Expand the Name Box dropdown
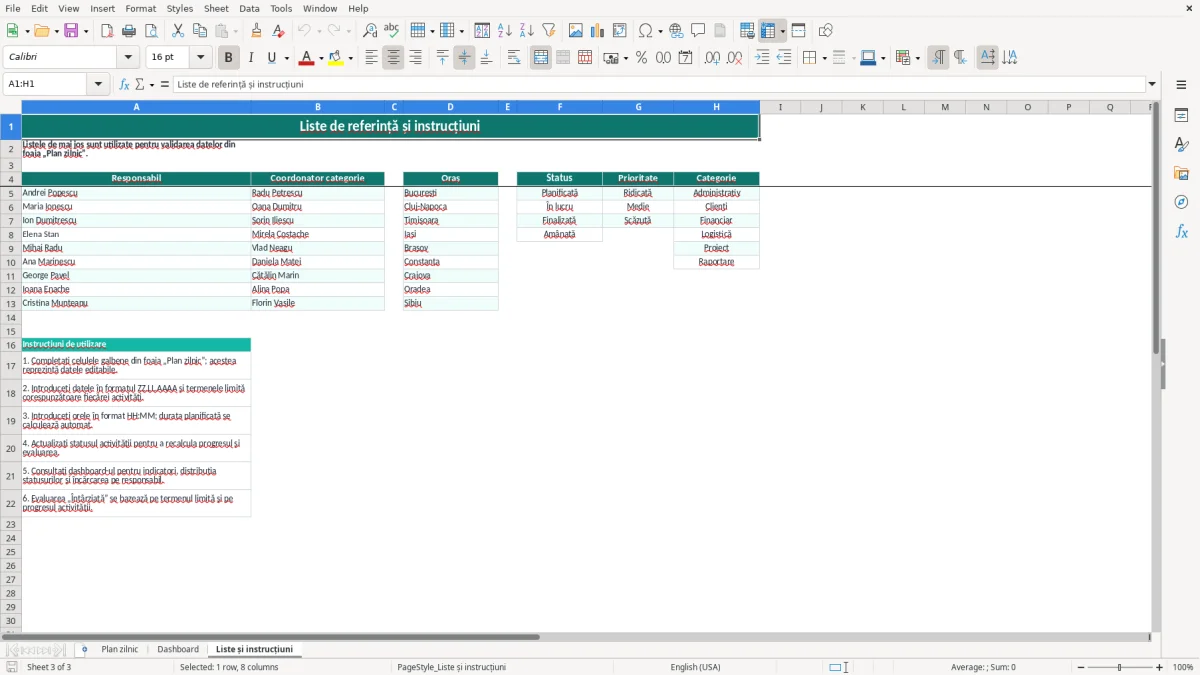Image resolution: width=1200 pixels, height=675 pixels. 98,84
